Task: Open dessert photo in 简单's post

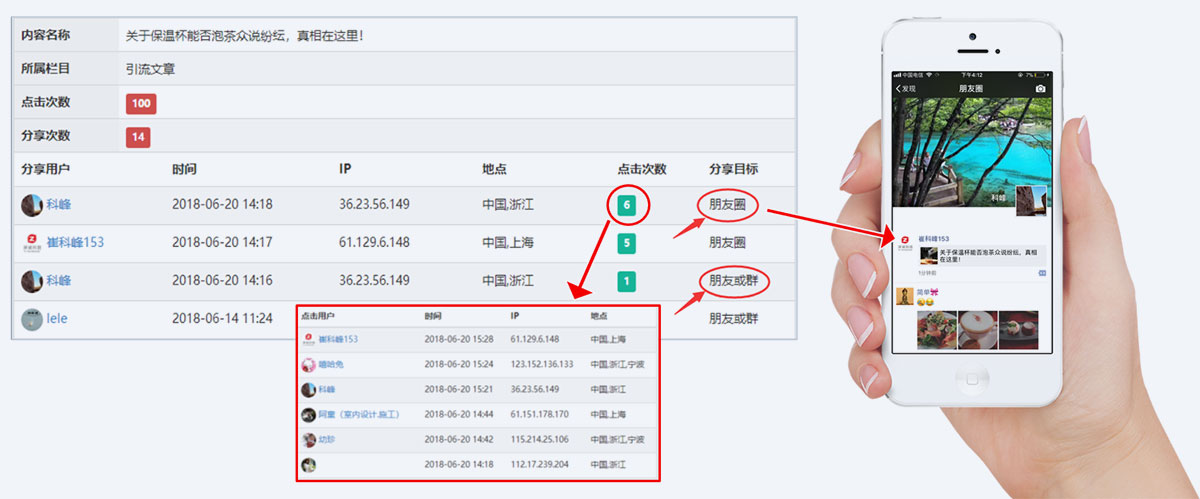Action: pos(1018,329)
